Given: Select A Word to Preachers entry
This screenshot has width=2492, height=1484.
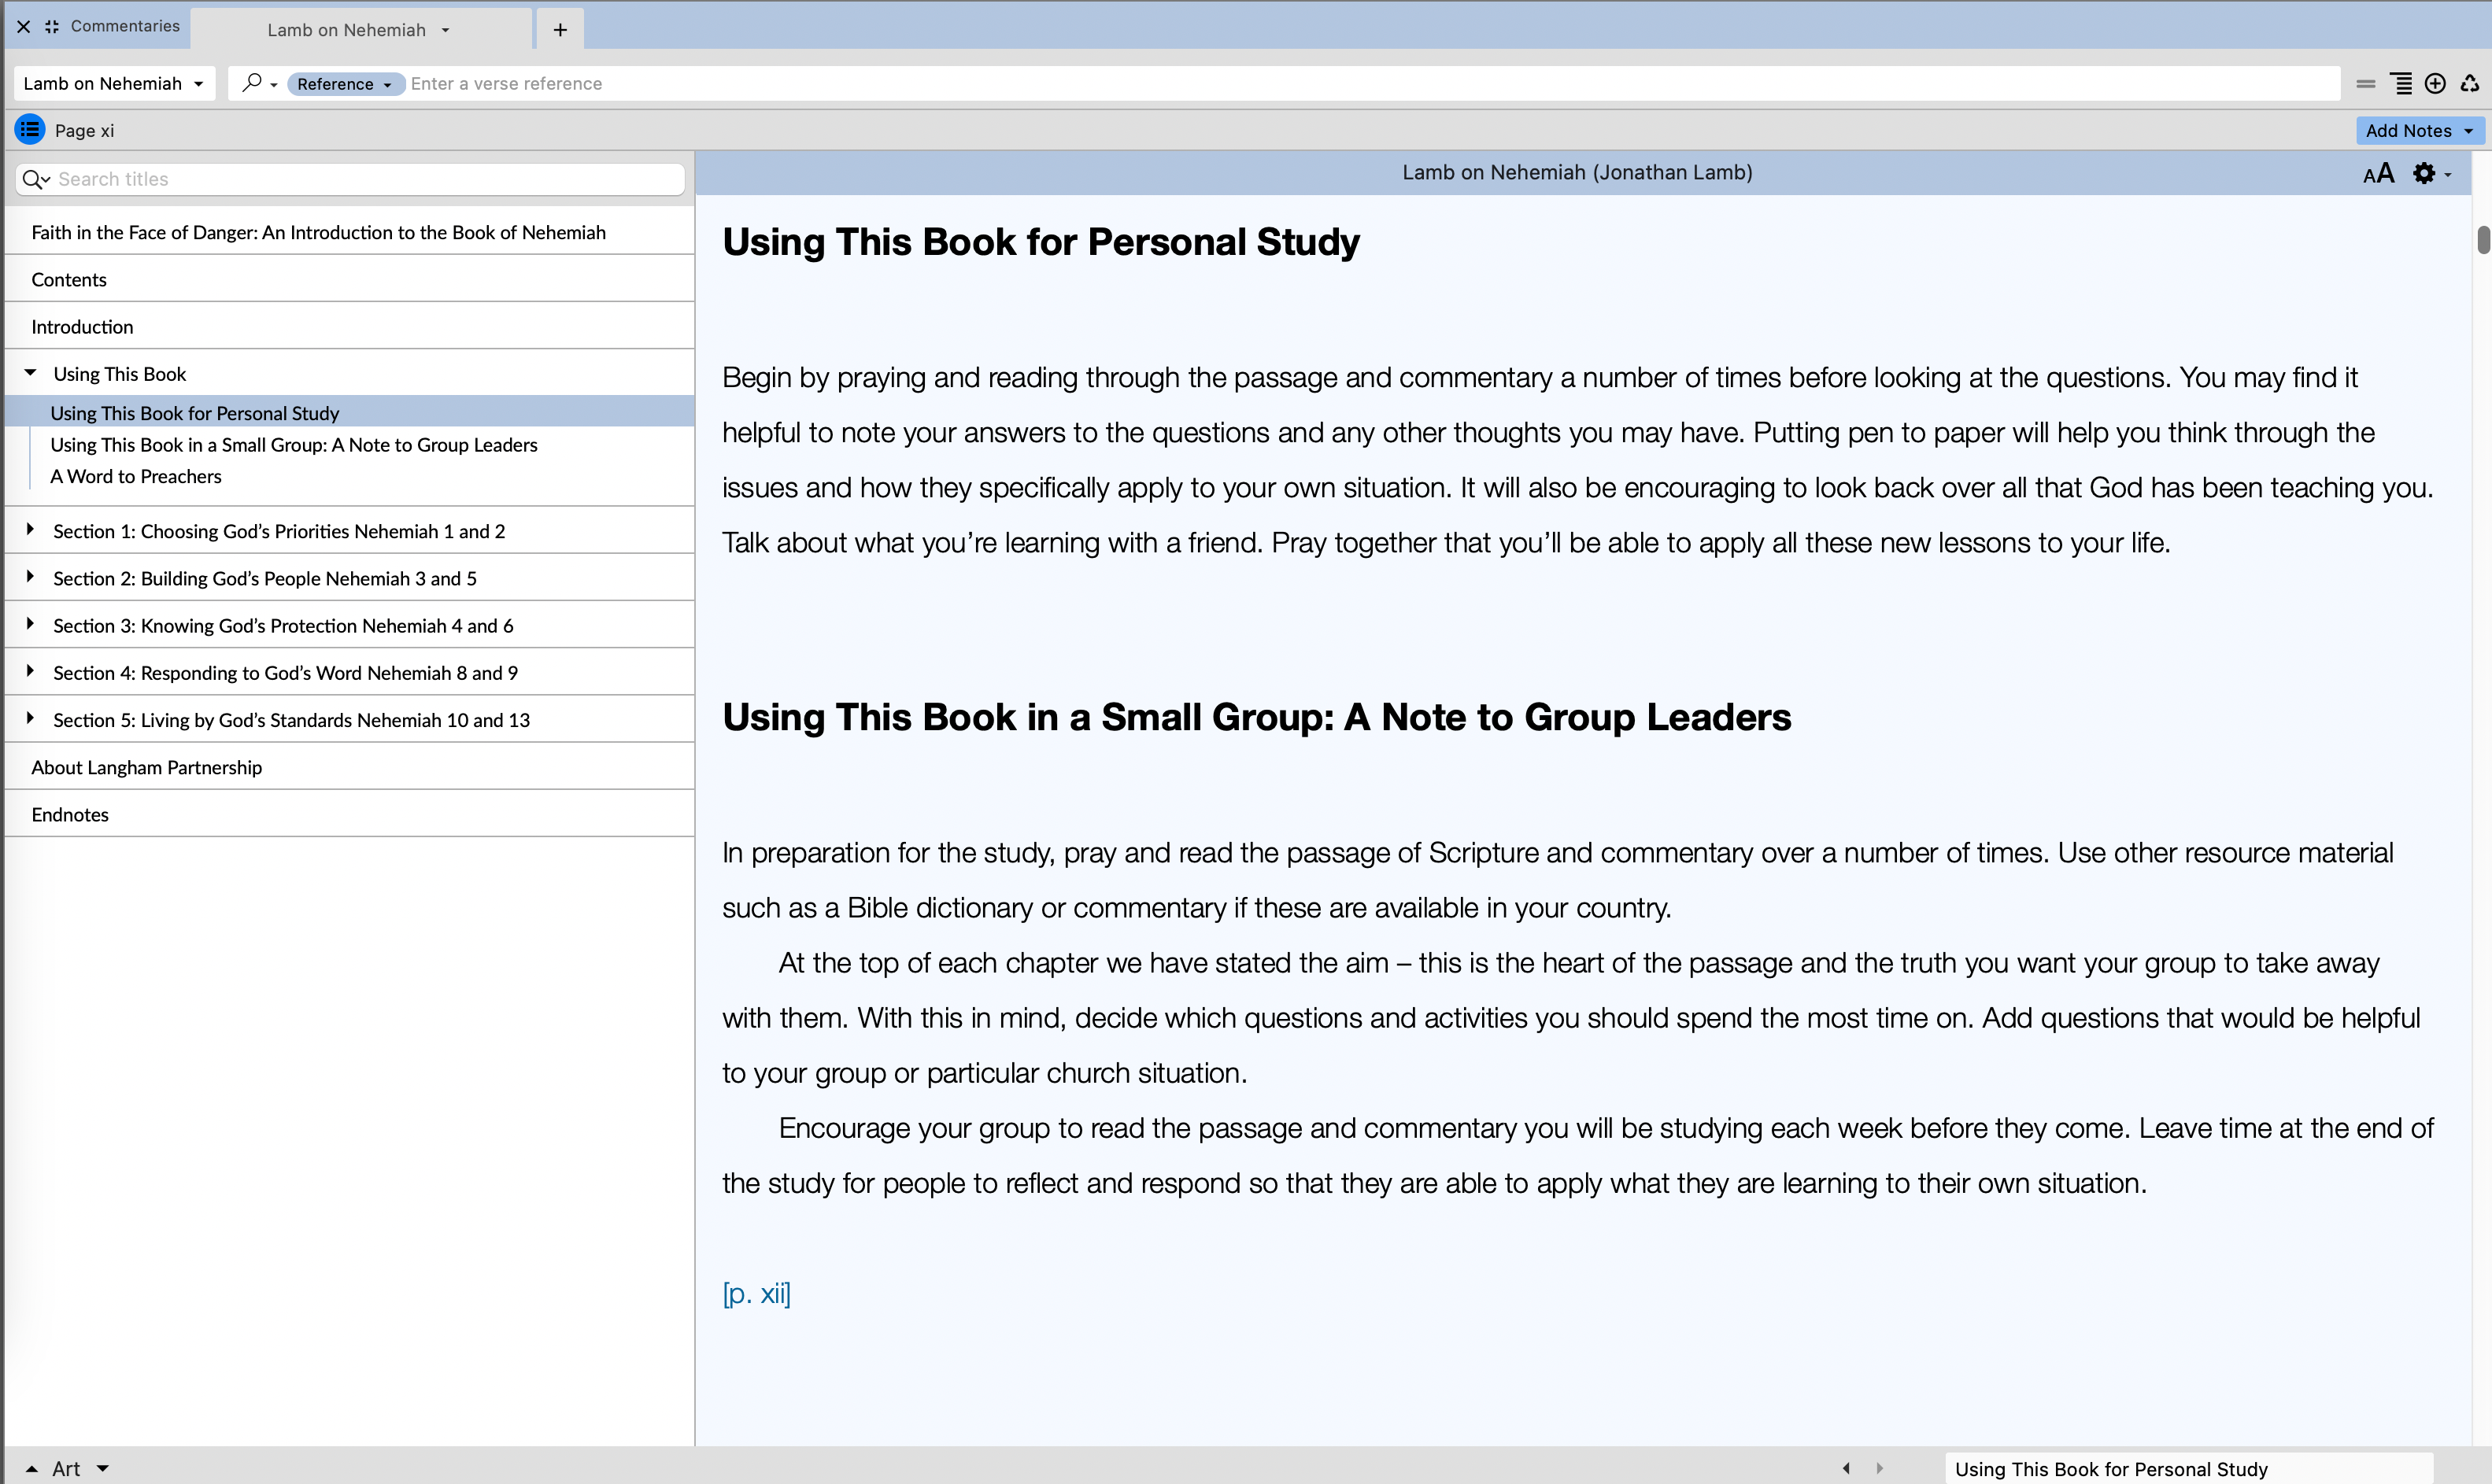Looking at the screenshot, I should coord(136,477).
